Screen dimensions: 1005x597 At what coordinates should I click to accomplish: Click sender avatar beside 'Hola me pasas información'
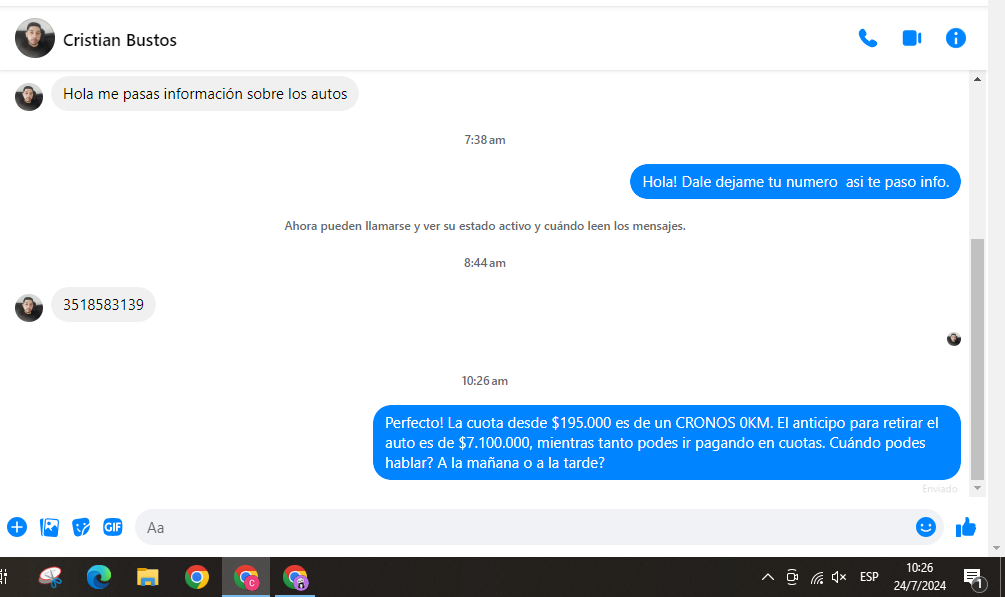coord(29,97)
